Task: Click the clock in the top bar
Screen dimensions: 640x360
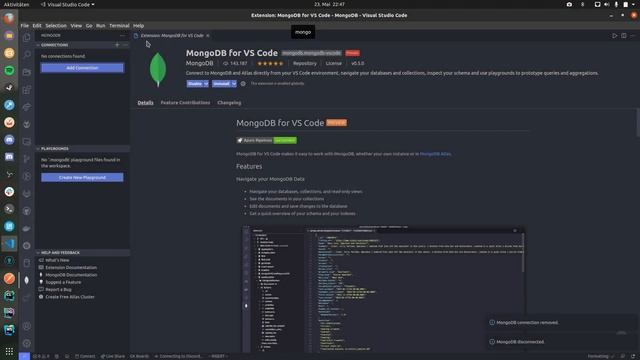Action: 329,4
